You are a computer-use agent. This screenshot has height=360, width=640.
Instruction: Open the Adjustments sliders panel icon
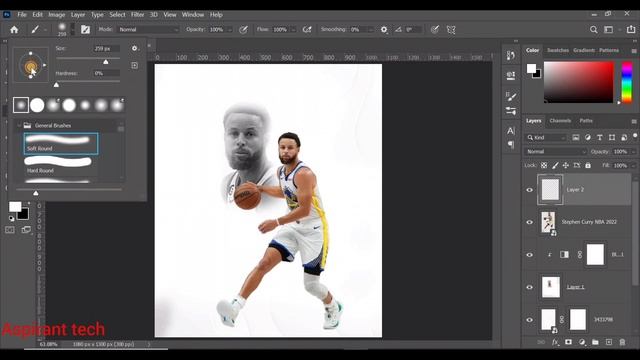click(x=511, y=111)
